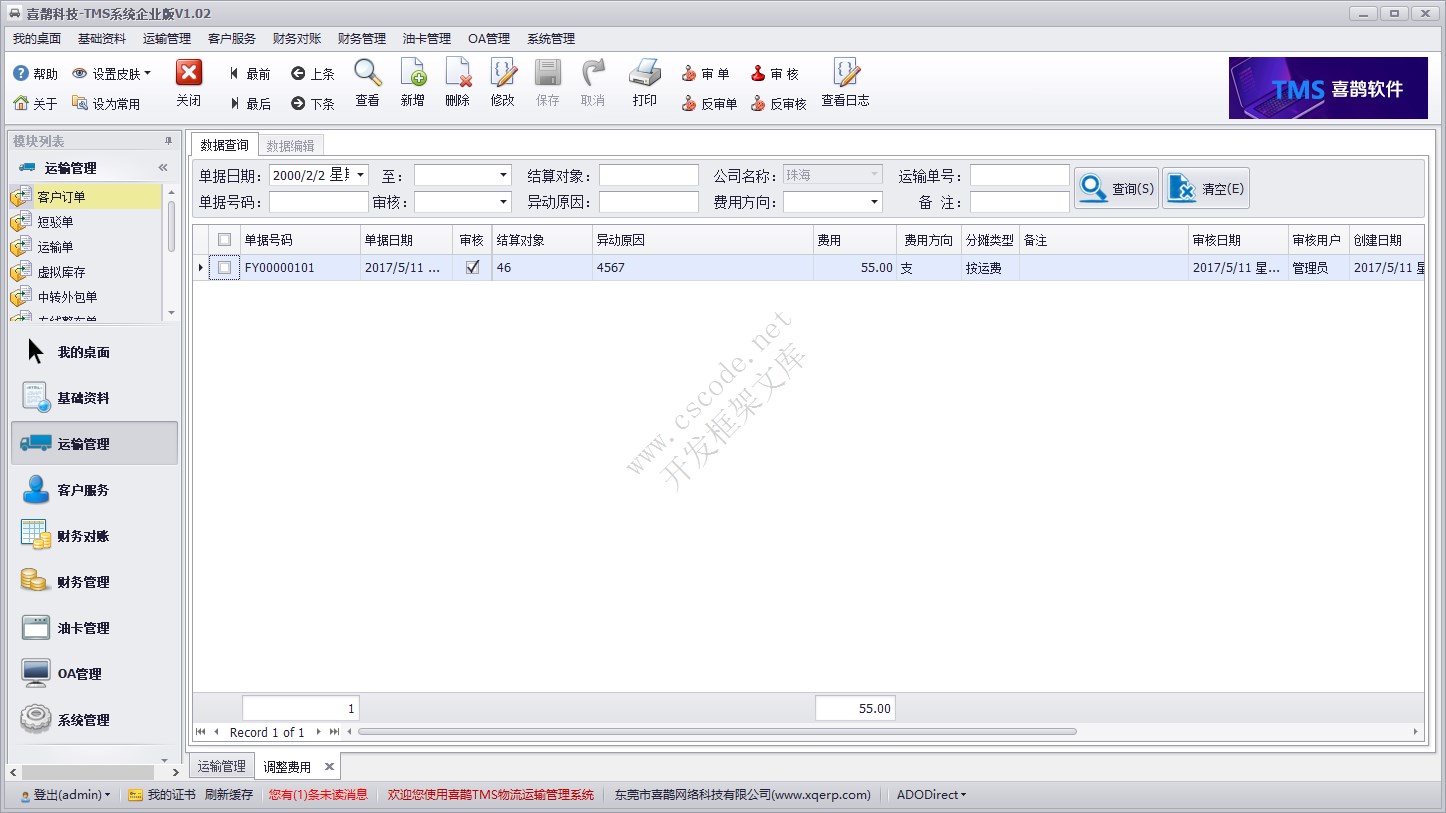Open 我的桌面 in sidebar

click(x=92, y=352)
